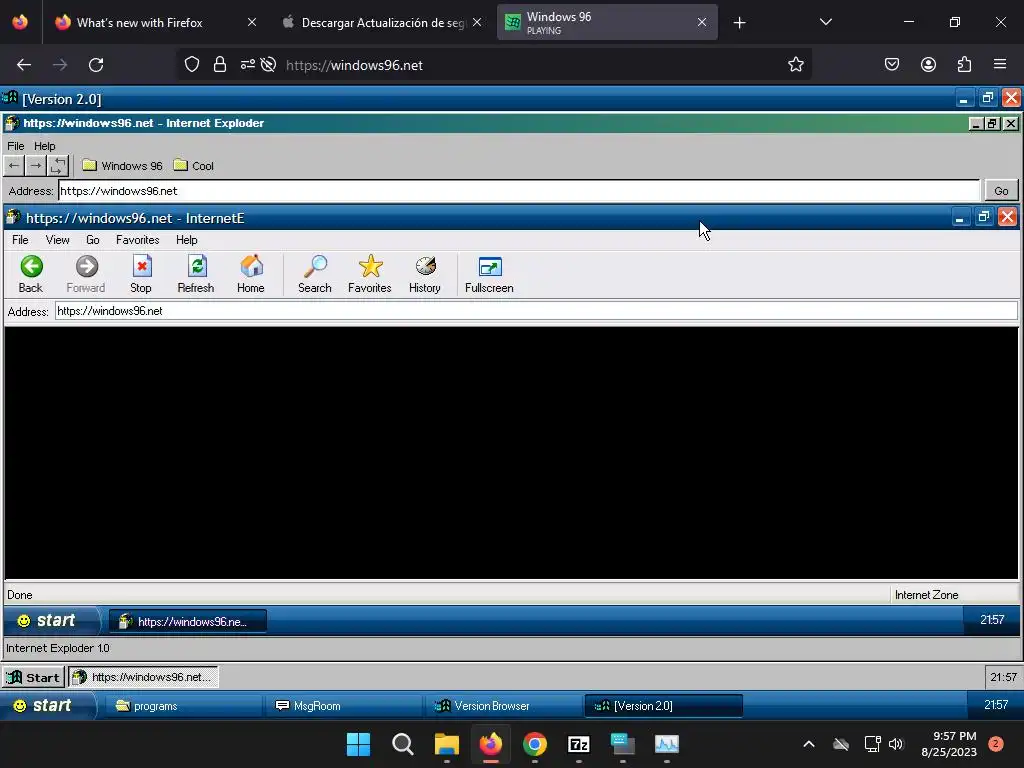The width and height of the screenshot is (1024, 768).
Task: Expand the list all tabs chevron
Action: point(825,22)
